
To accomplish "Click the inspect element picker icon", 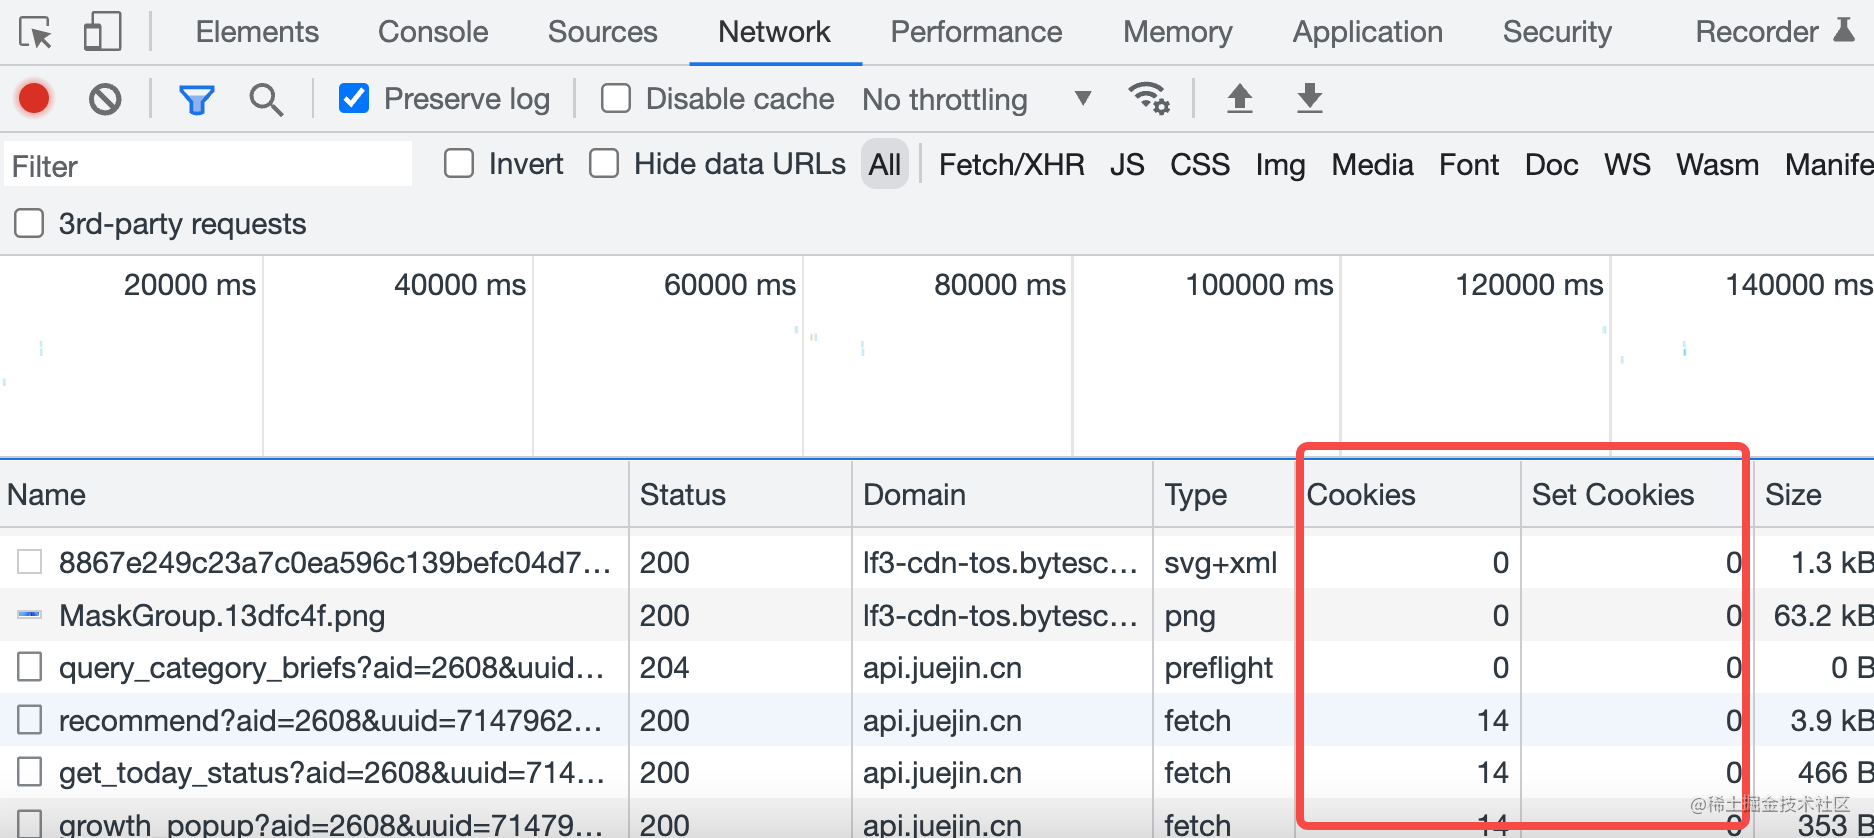I will coord(36,33).
